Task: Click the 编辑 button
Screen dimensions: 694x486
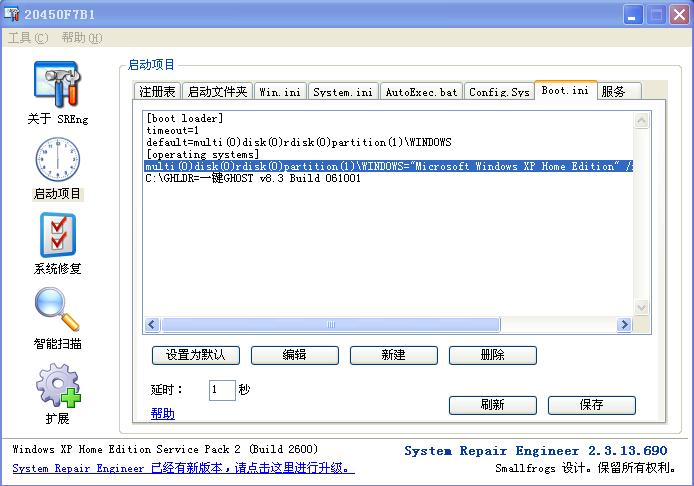Action: [x=295, y=355]
